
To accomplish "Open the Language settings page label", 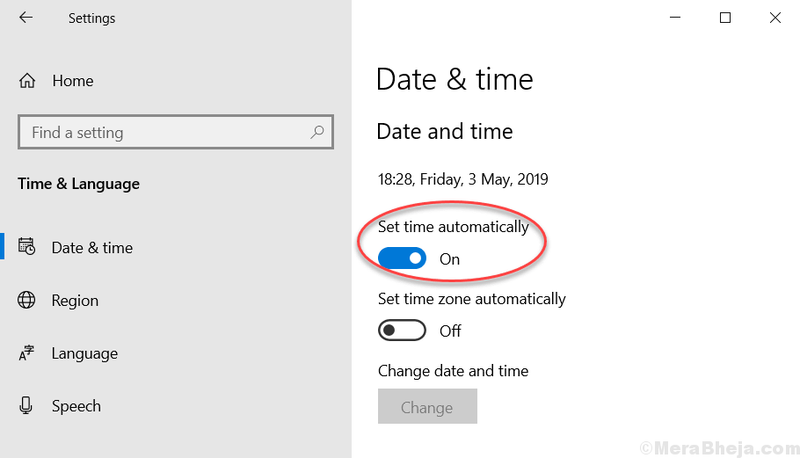I will coord(85,353).
